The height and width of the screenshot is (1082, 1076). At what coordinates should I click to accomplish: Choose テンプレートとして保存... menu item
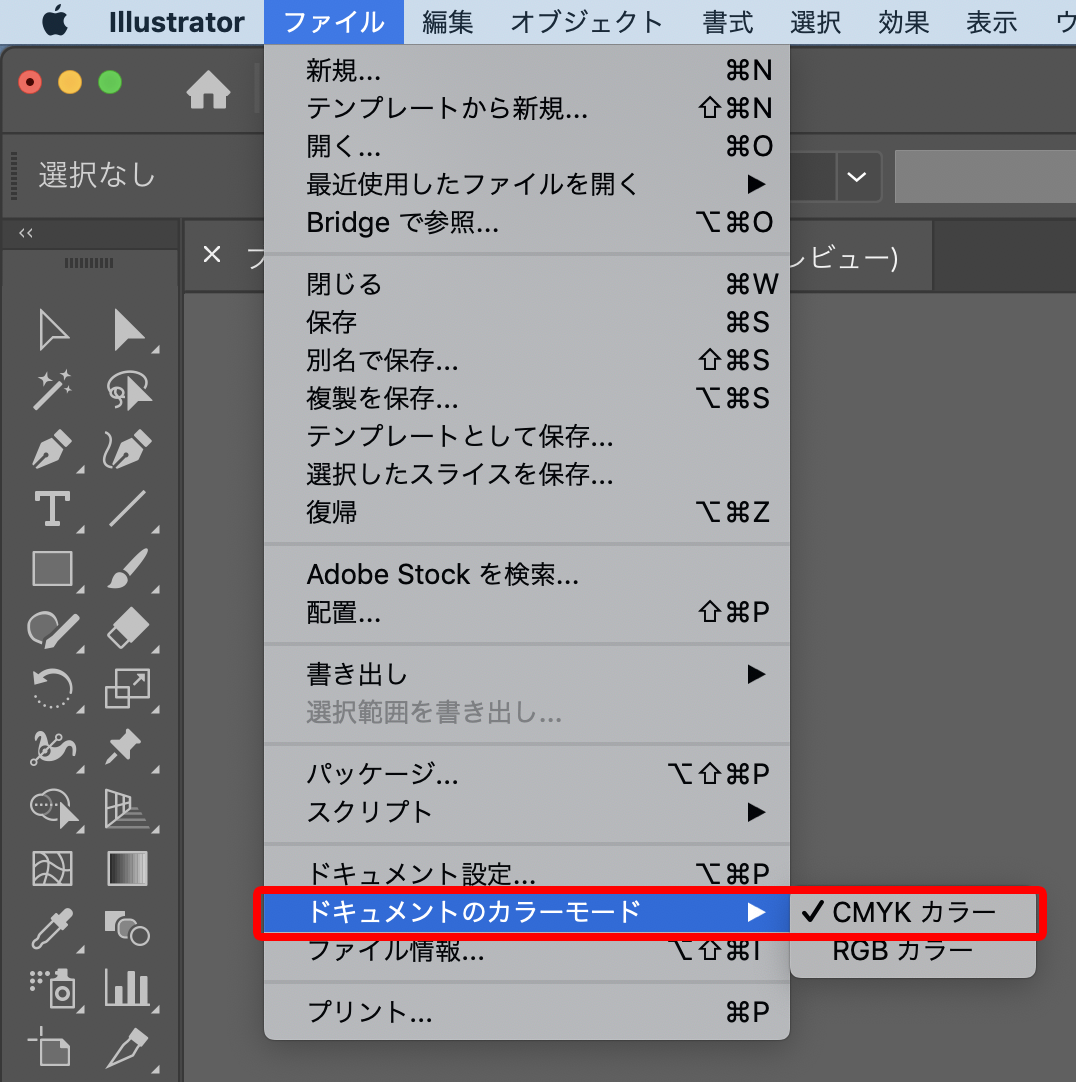pyautogui.click(x=527, y=436)
